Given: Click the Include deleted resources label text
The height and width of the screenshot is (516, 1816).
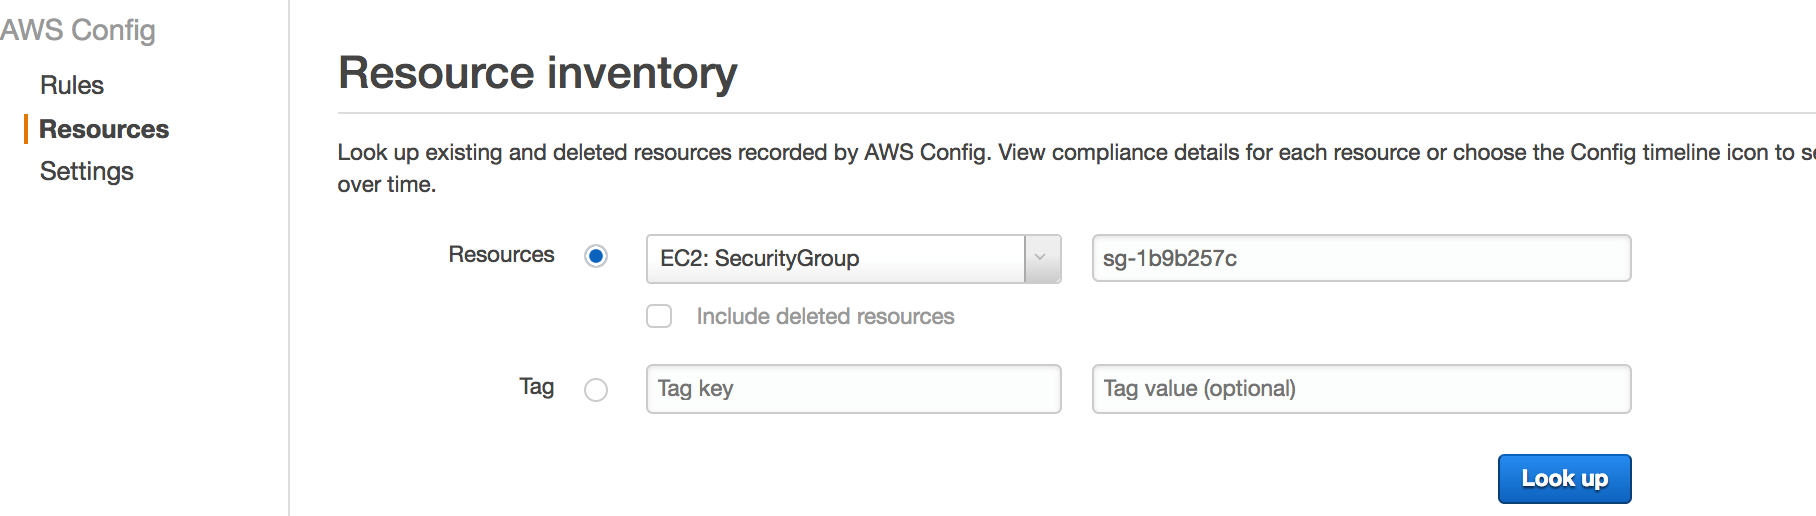Looking at the screenshot, I should 825,317.
